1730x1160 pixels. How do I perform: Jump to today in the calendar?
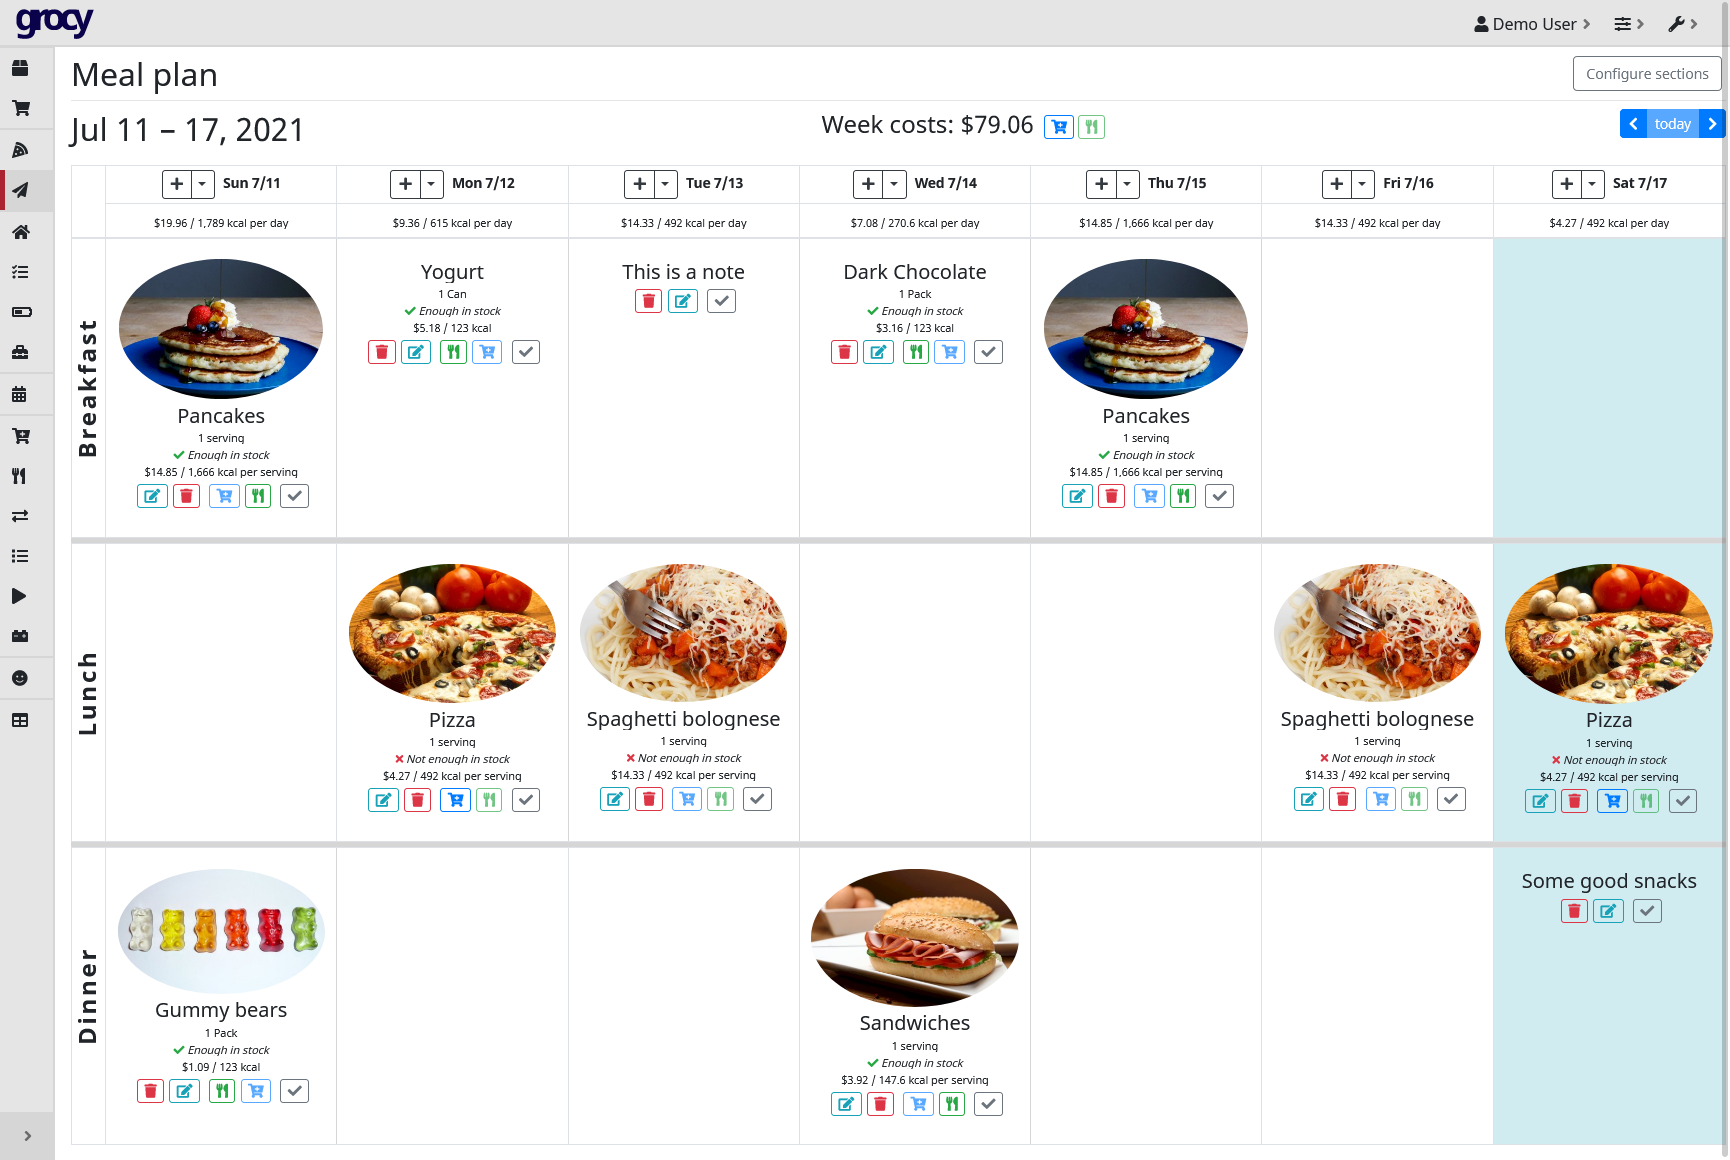(x=1672, y=124)
